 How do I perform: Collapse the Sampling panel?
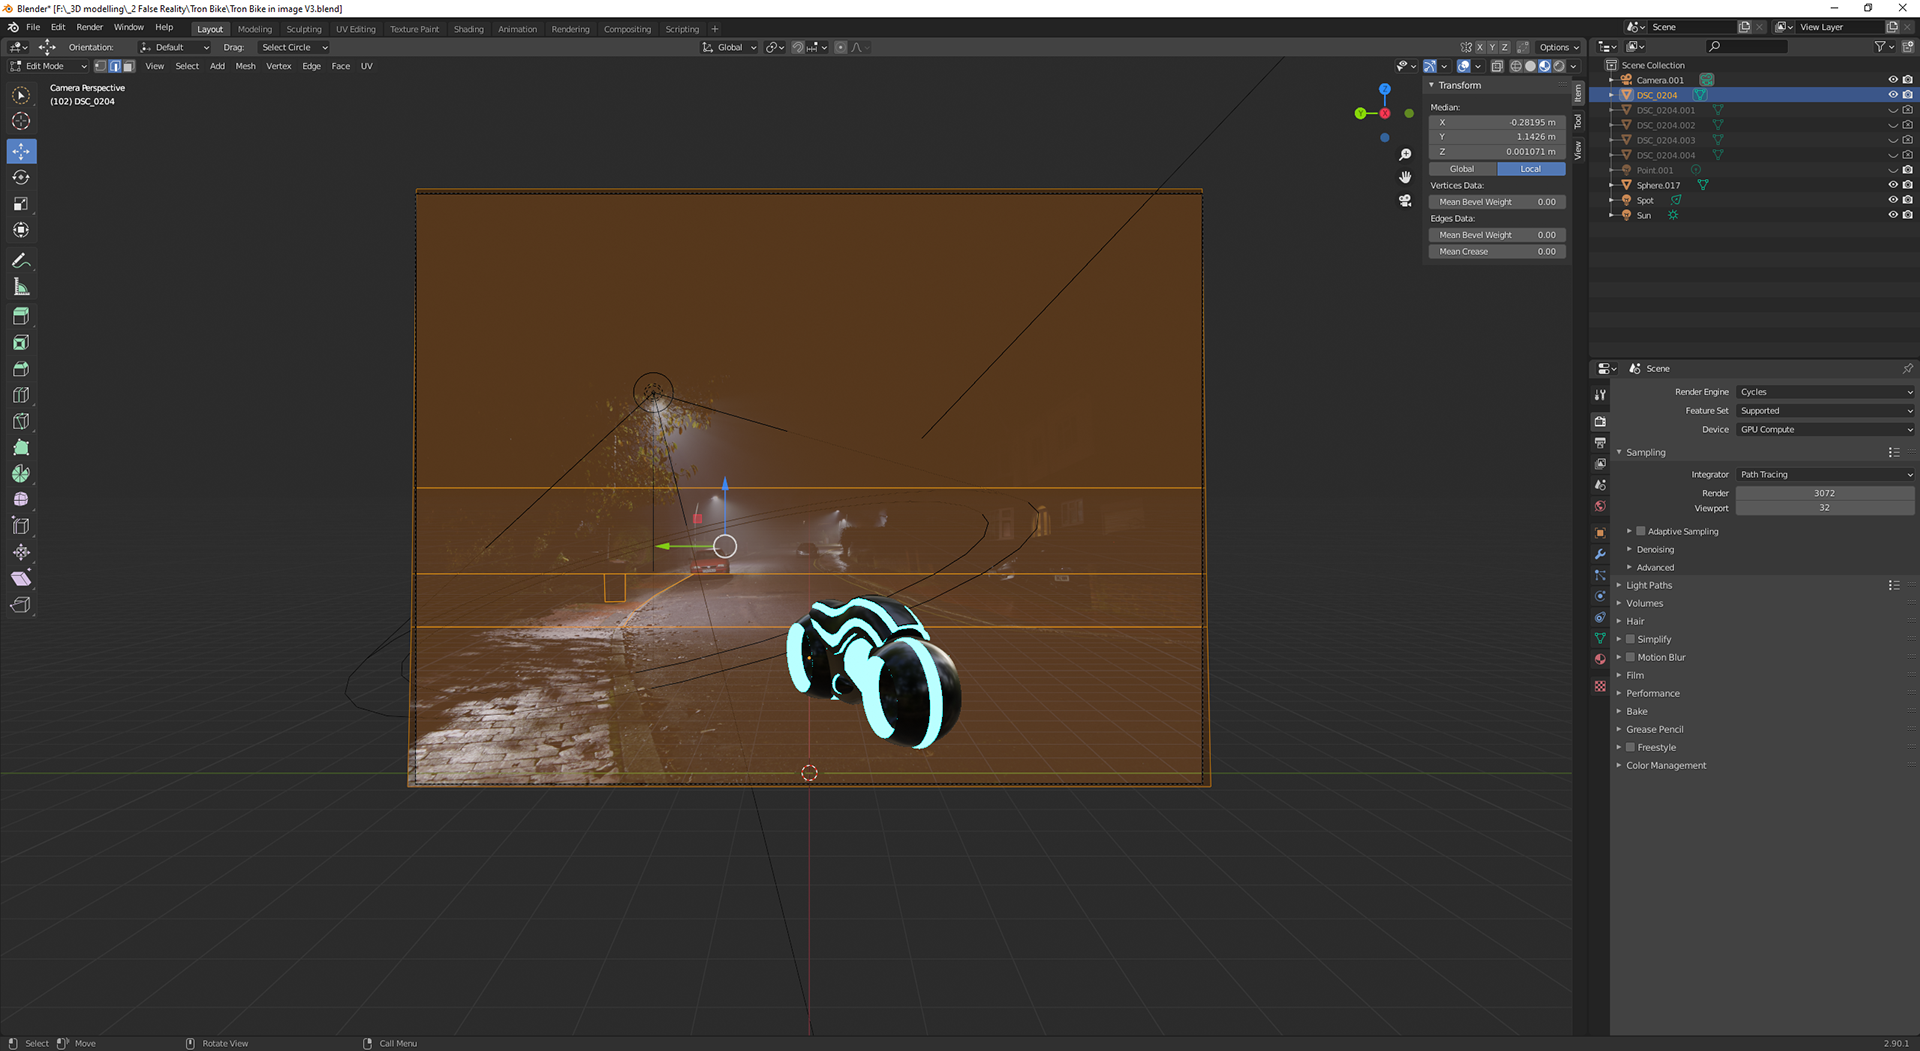point(1645,452)
